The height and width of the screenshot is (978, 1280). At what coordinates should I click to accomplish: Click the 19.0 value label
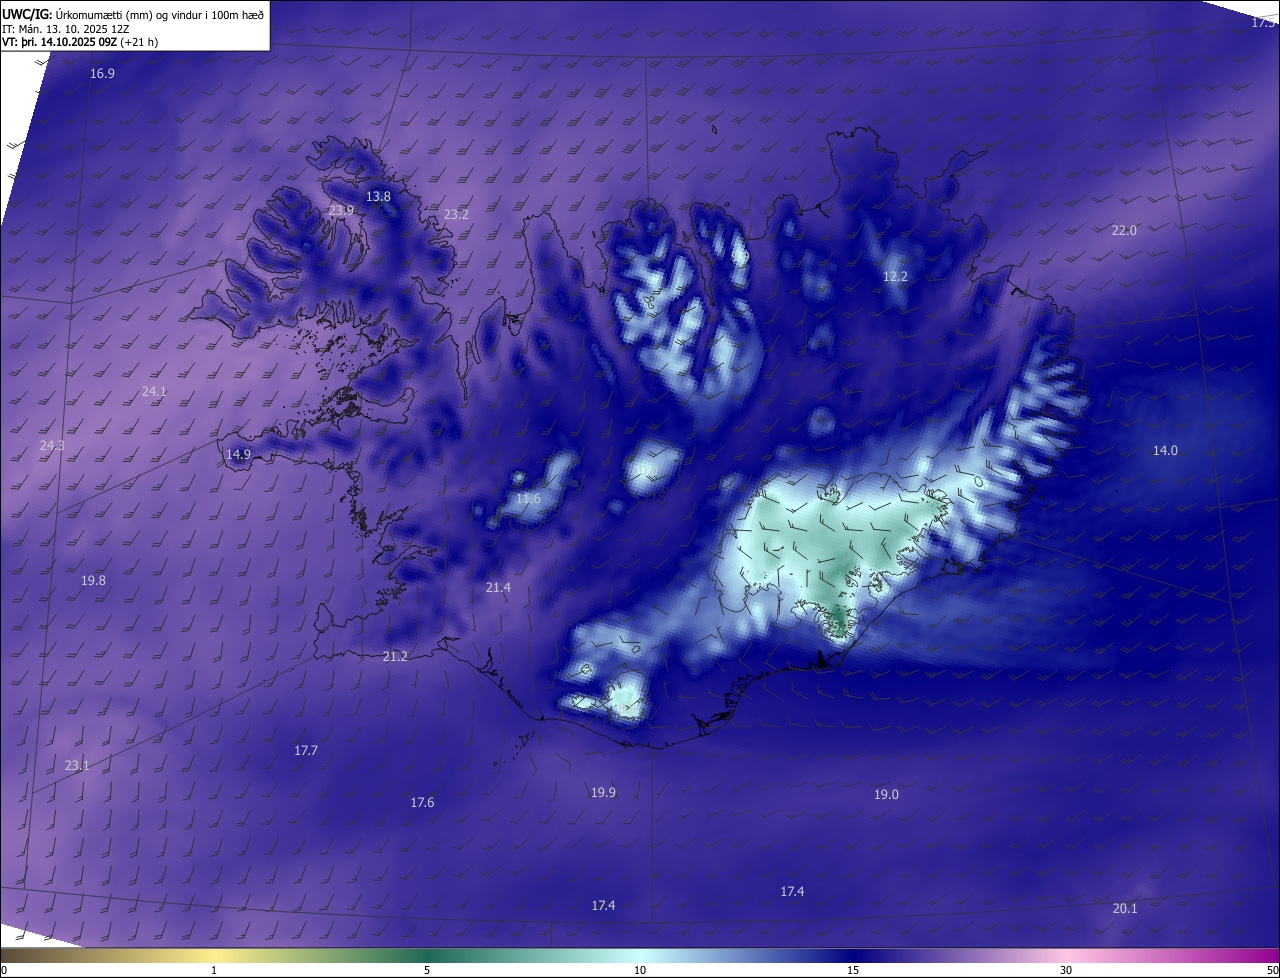[x=886, y=795]
